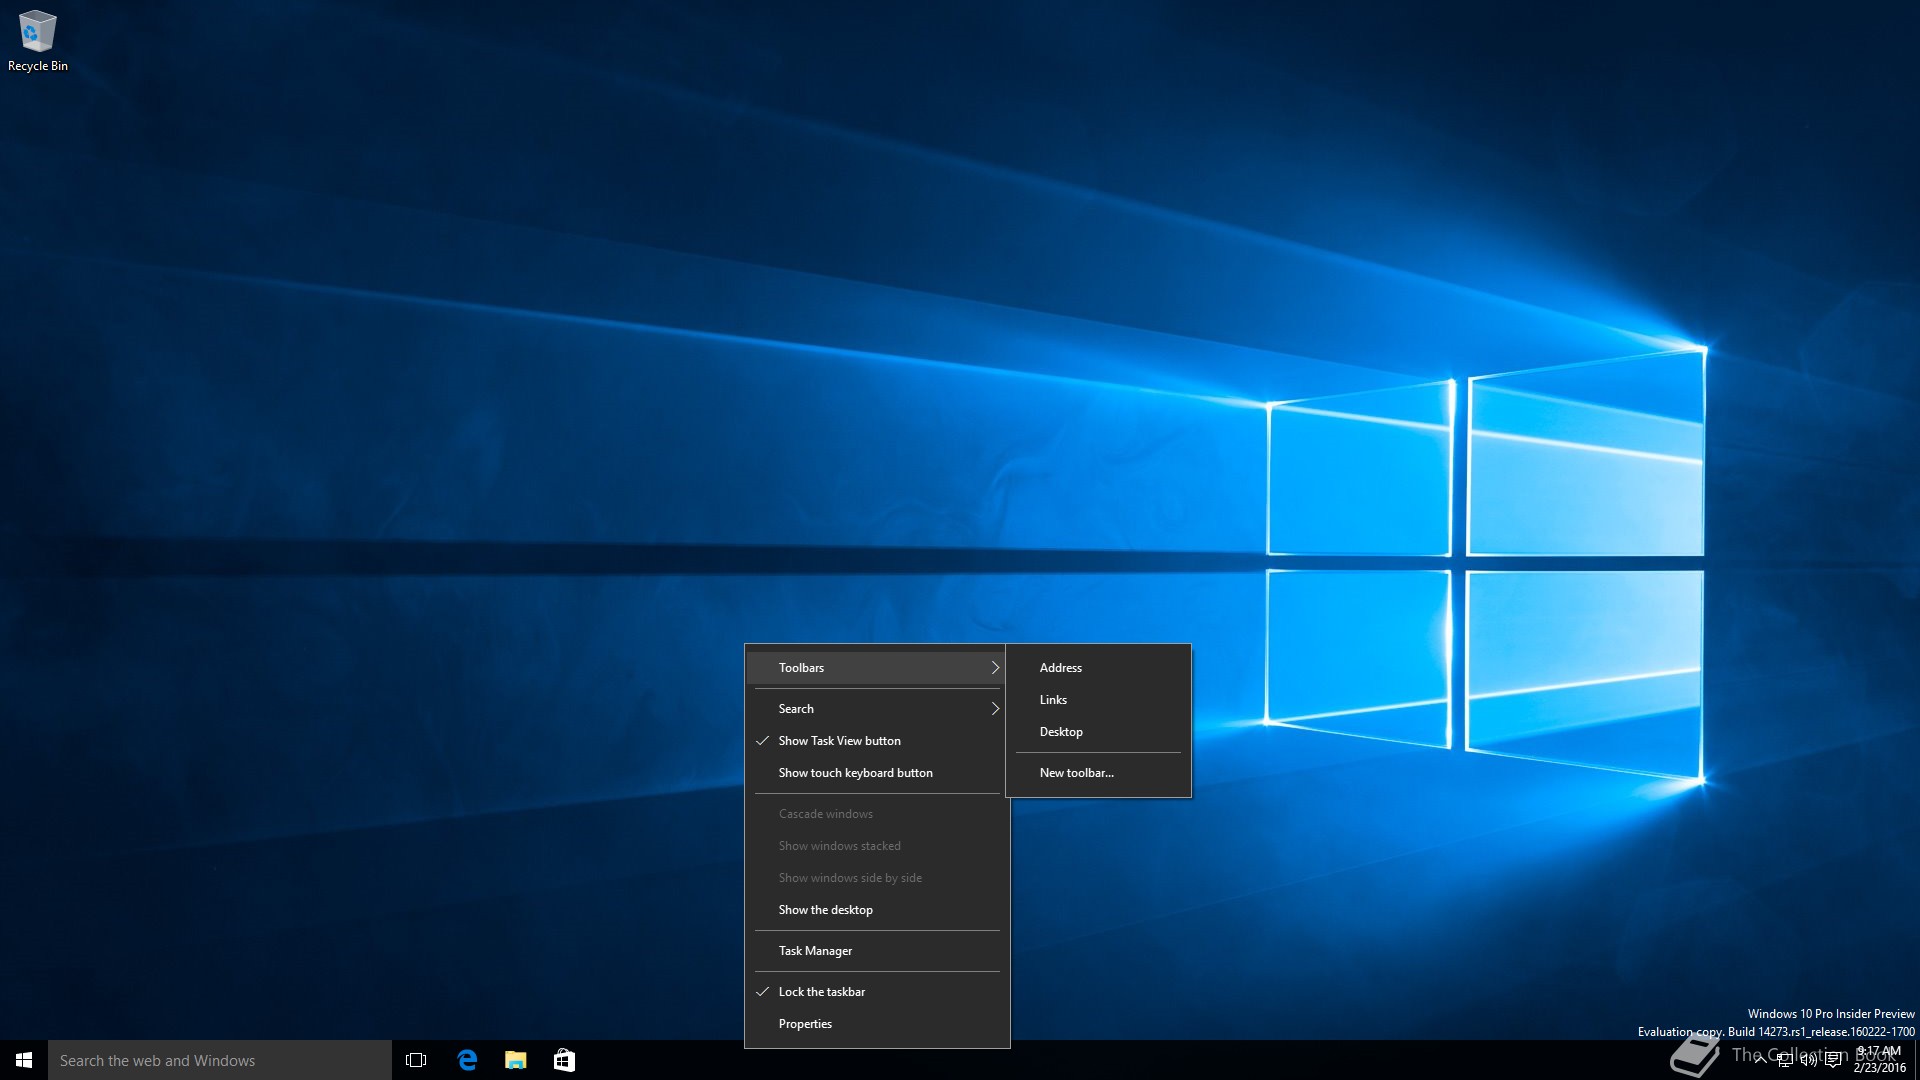Choose New toolbar... in submenu

[1098, 773]
